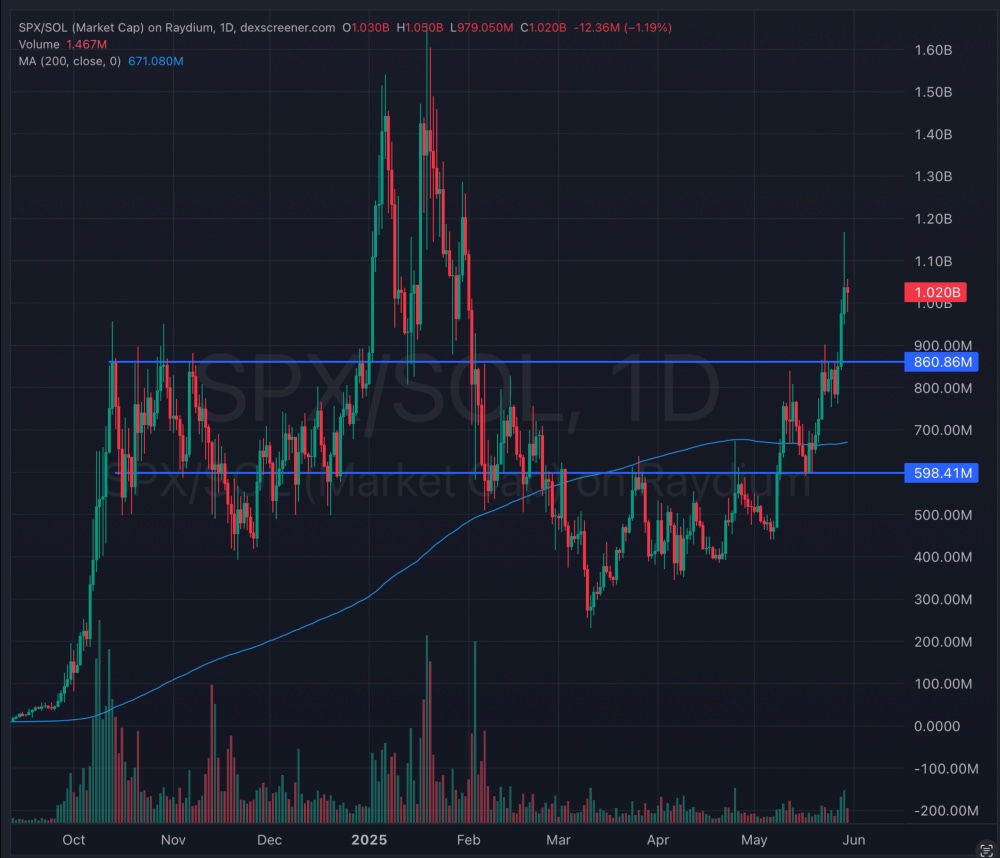Click the H1.050B high value in header
This screenshot has height=858, width=1000.
coord(420,27)
